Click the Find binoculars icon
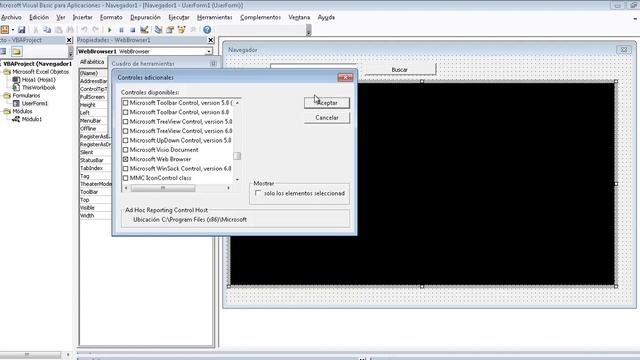 click(x=70, y=30)
